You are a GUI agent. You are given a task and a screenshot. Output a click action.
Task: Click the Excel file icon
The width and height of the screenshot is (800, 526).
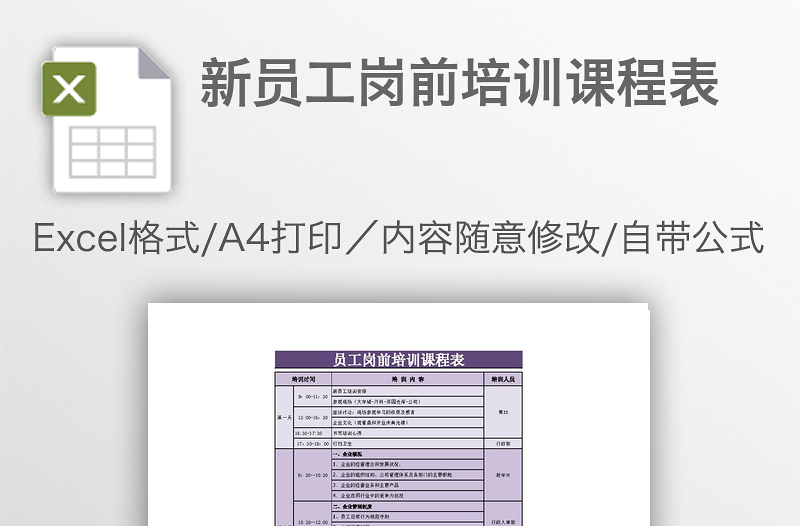click(107, 120)
